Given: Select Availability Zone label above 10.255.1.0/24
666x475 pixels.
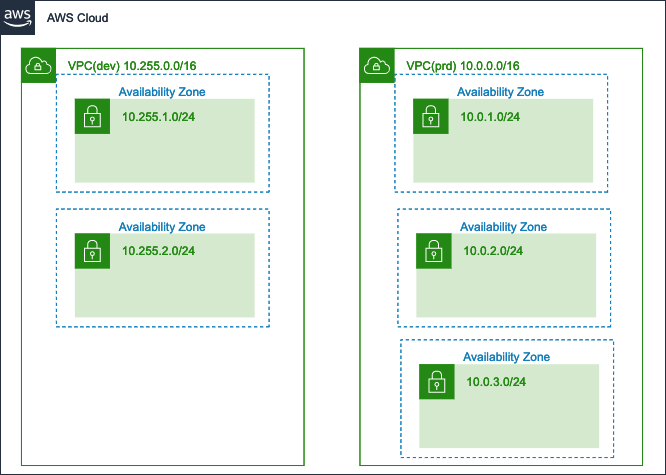Looking at the screenshot, I should click(x=162, y=91).
